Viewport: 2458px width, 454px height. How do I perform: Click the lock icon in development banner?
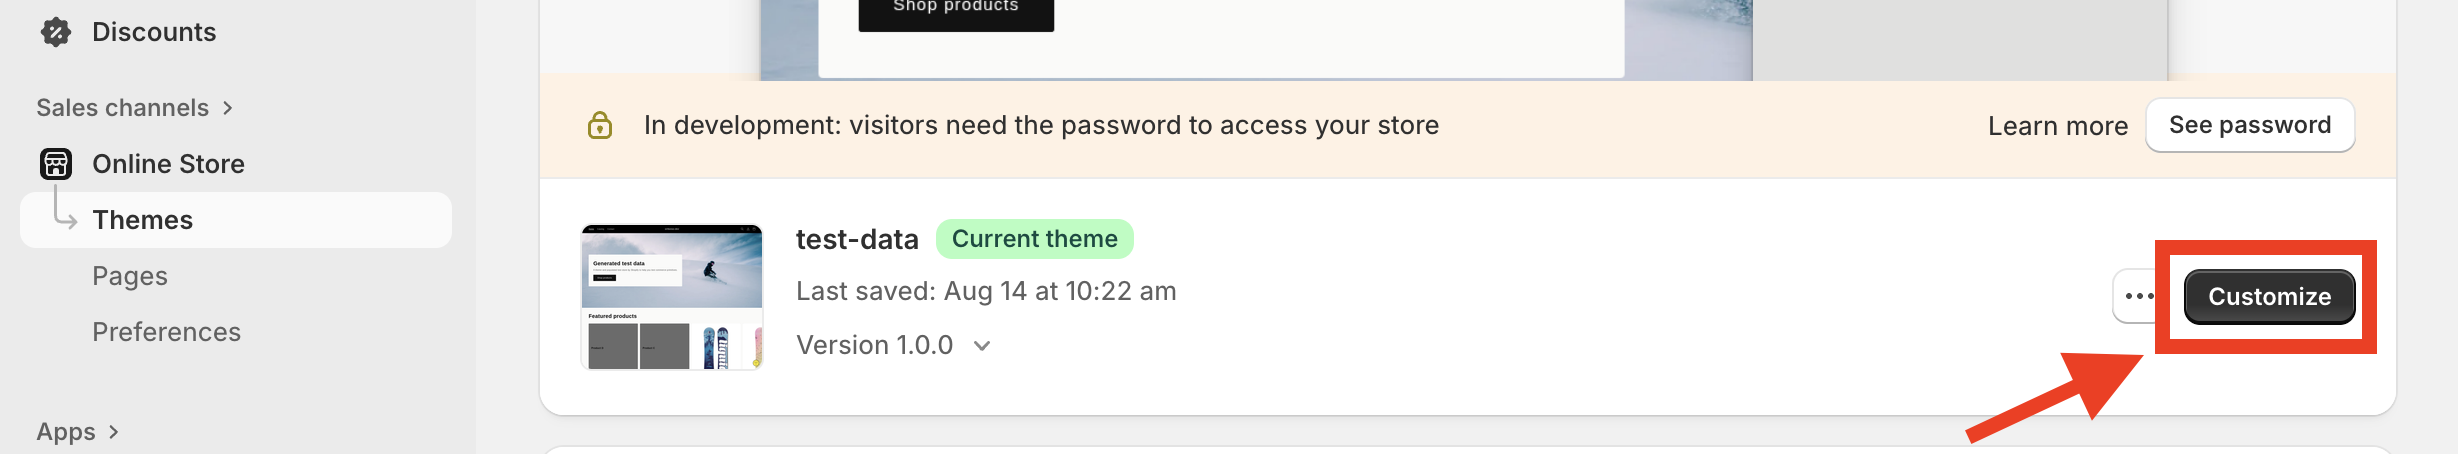[x=600, y=125]
